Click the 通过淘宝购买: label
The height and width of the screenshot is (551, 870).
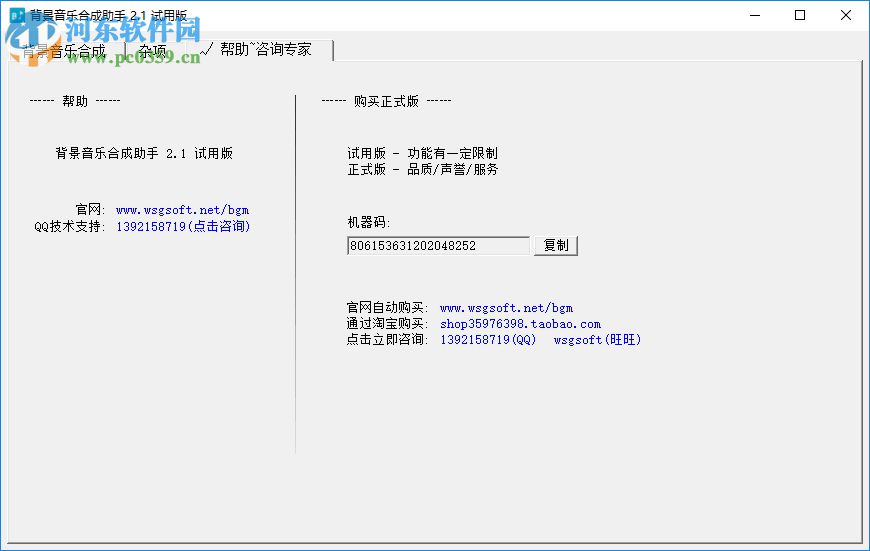coord(387,323)
